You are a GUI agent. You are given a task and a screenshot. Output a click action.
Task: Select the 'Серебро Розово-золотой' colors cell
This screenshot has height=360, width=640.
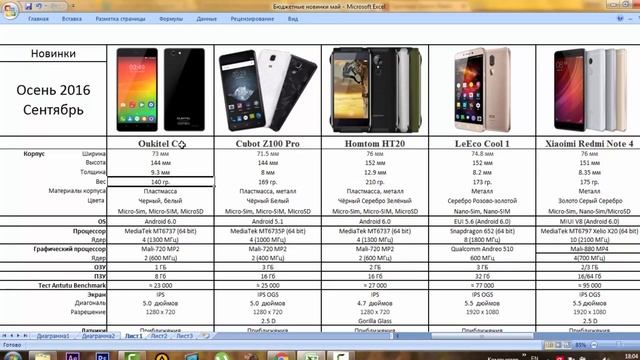(482, 201)
